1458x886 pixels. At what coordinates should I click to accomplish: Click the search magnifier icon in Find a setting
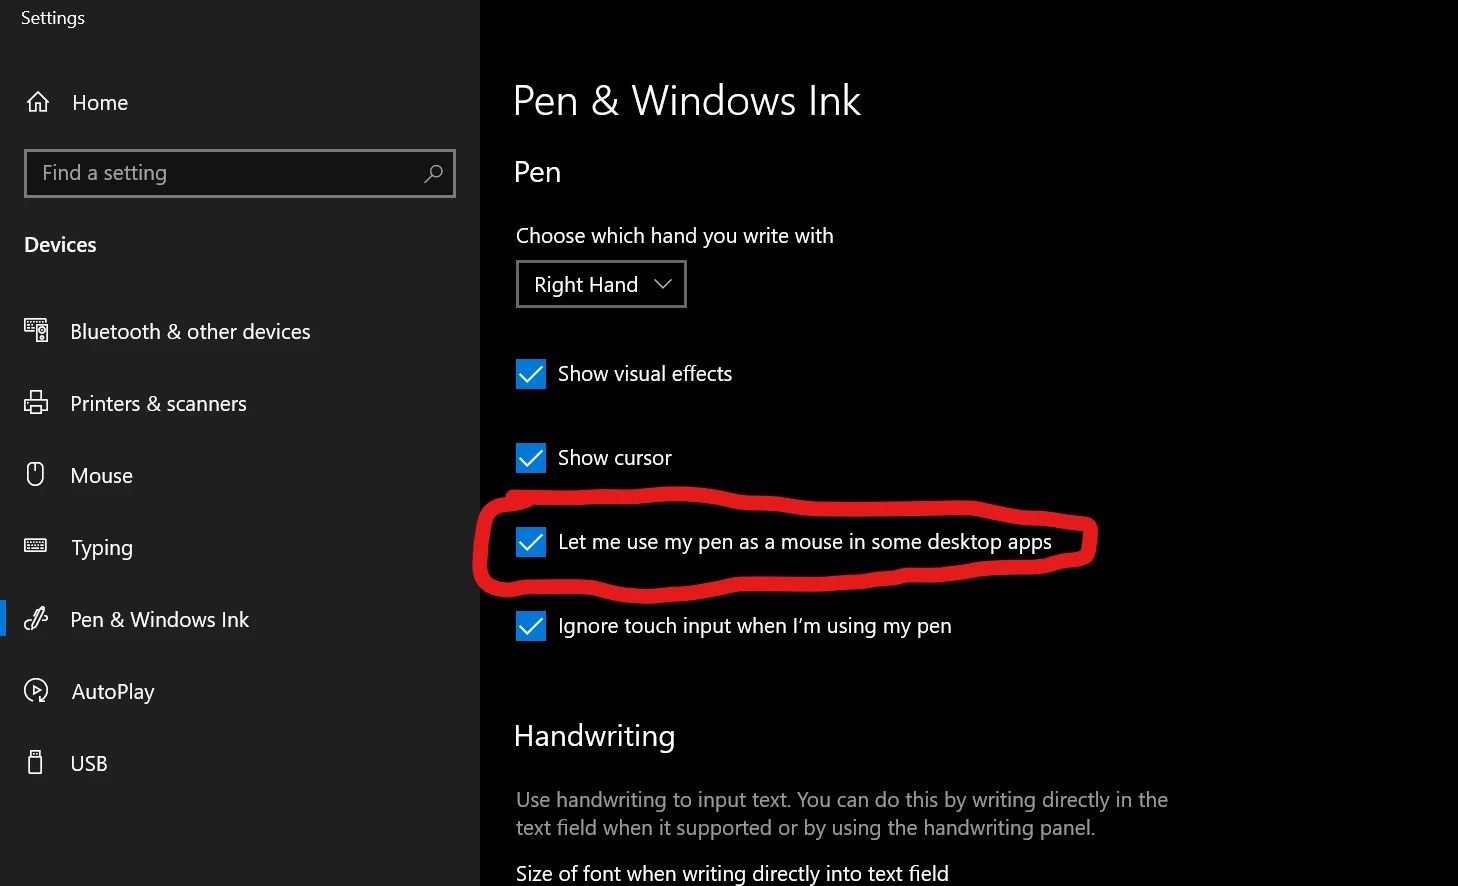433,173
